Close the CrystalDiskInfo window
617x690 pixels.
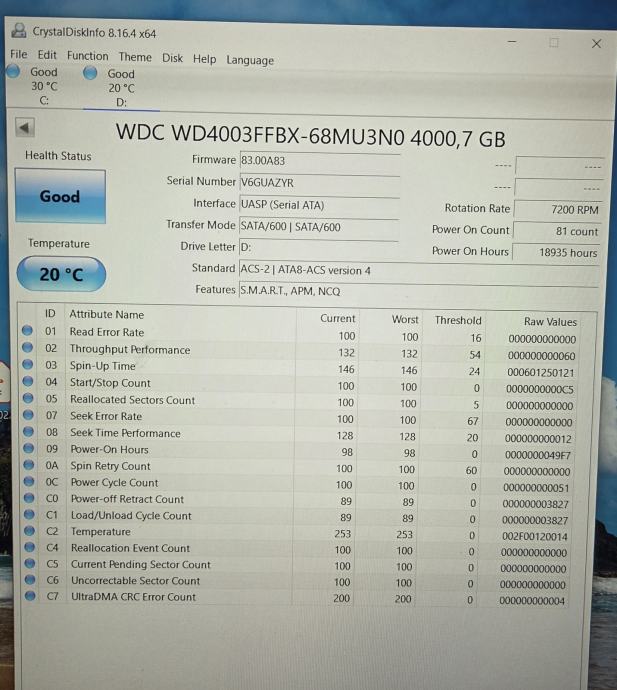tap(596, 44)
